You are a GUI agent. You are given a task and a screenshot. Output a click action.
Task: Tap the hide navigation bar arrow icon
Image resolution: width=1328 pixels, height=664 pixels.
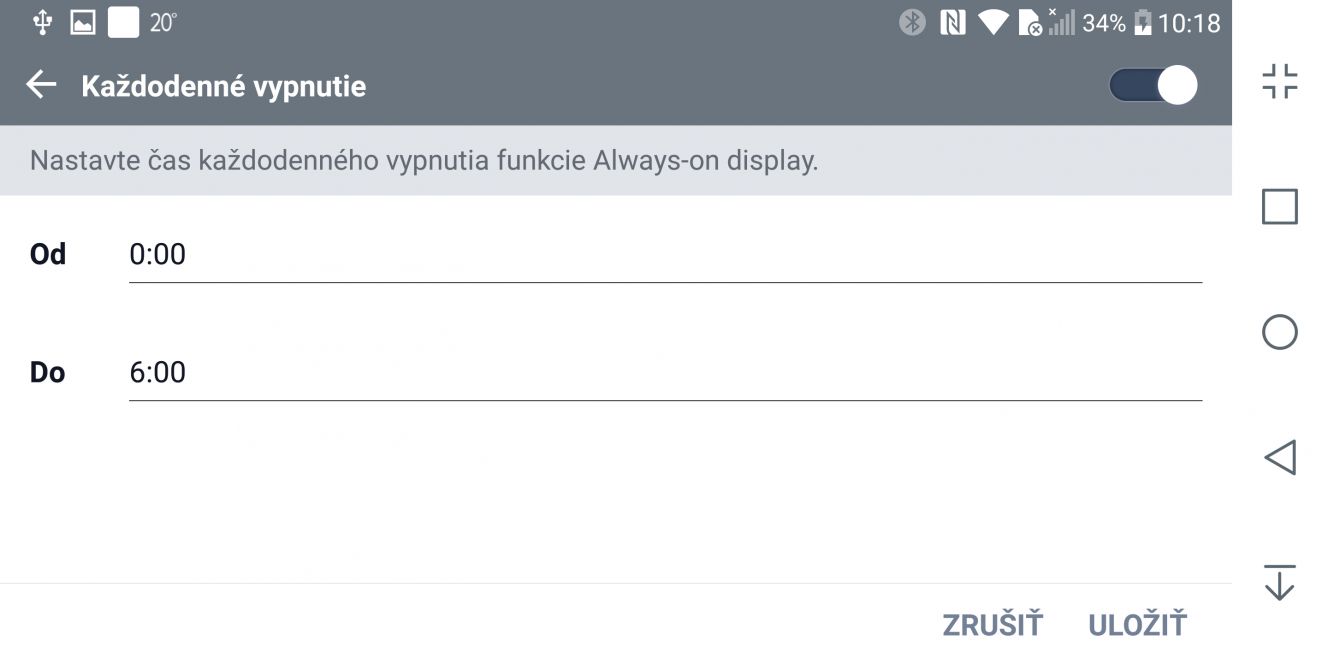1280,582
